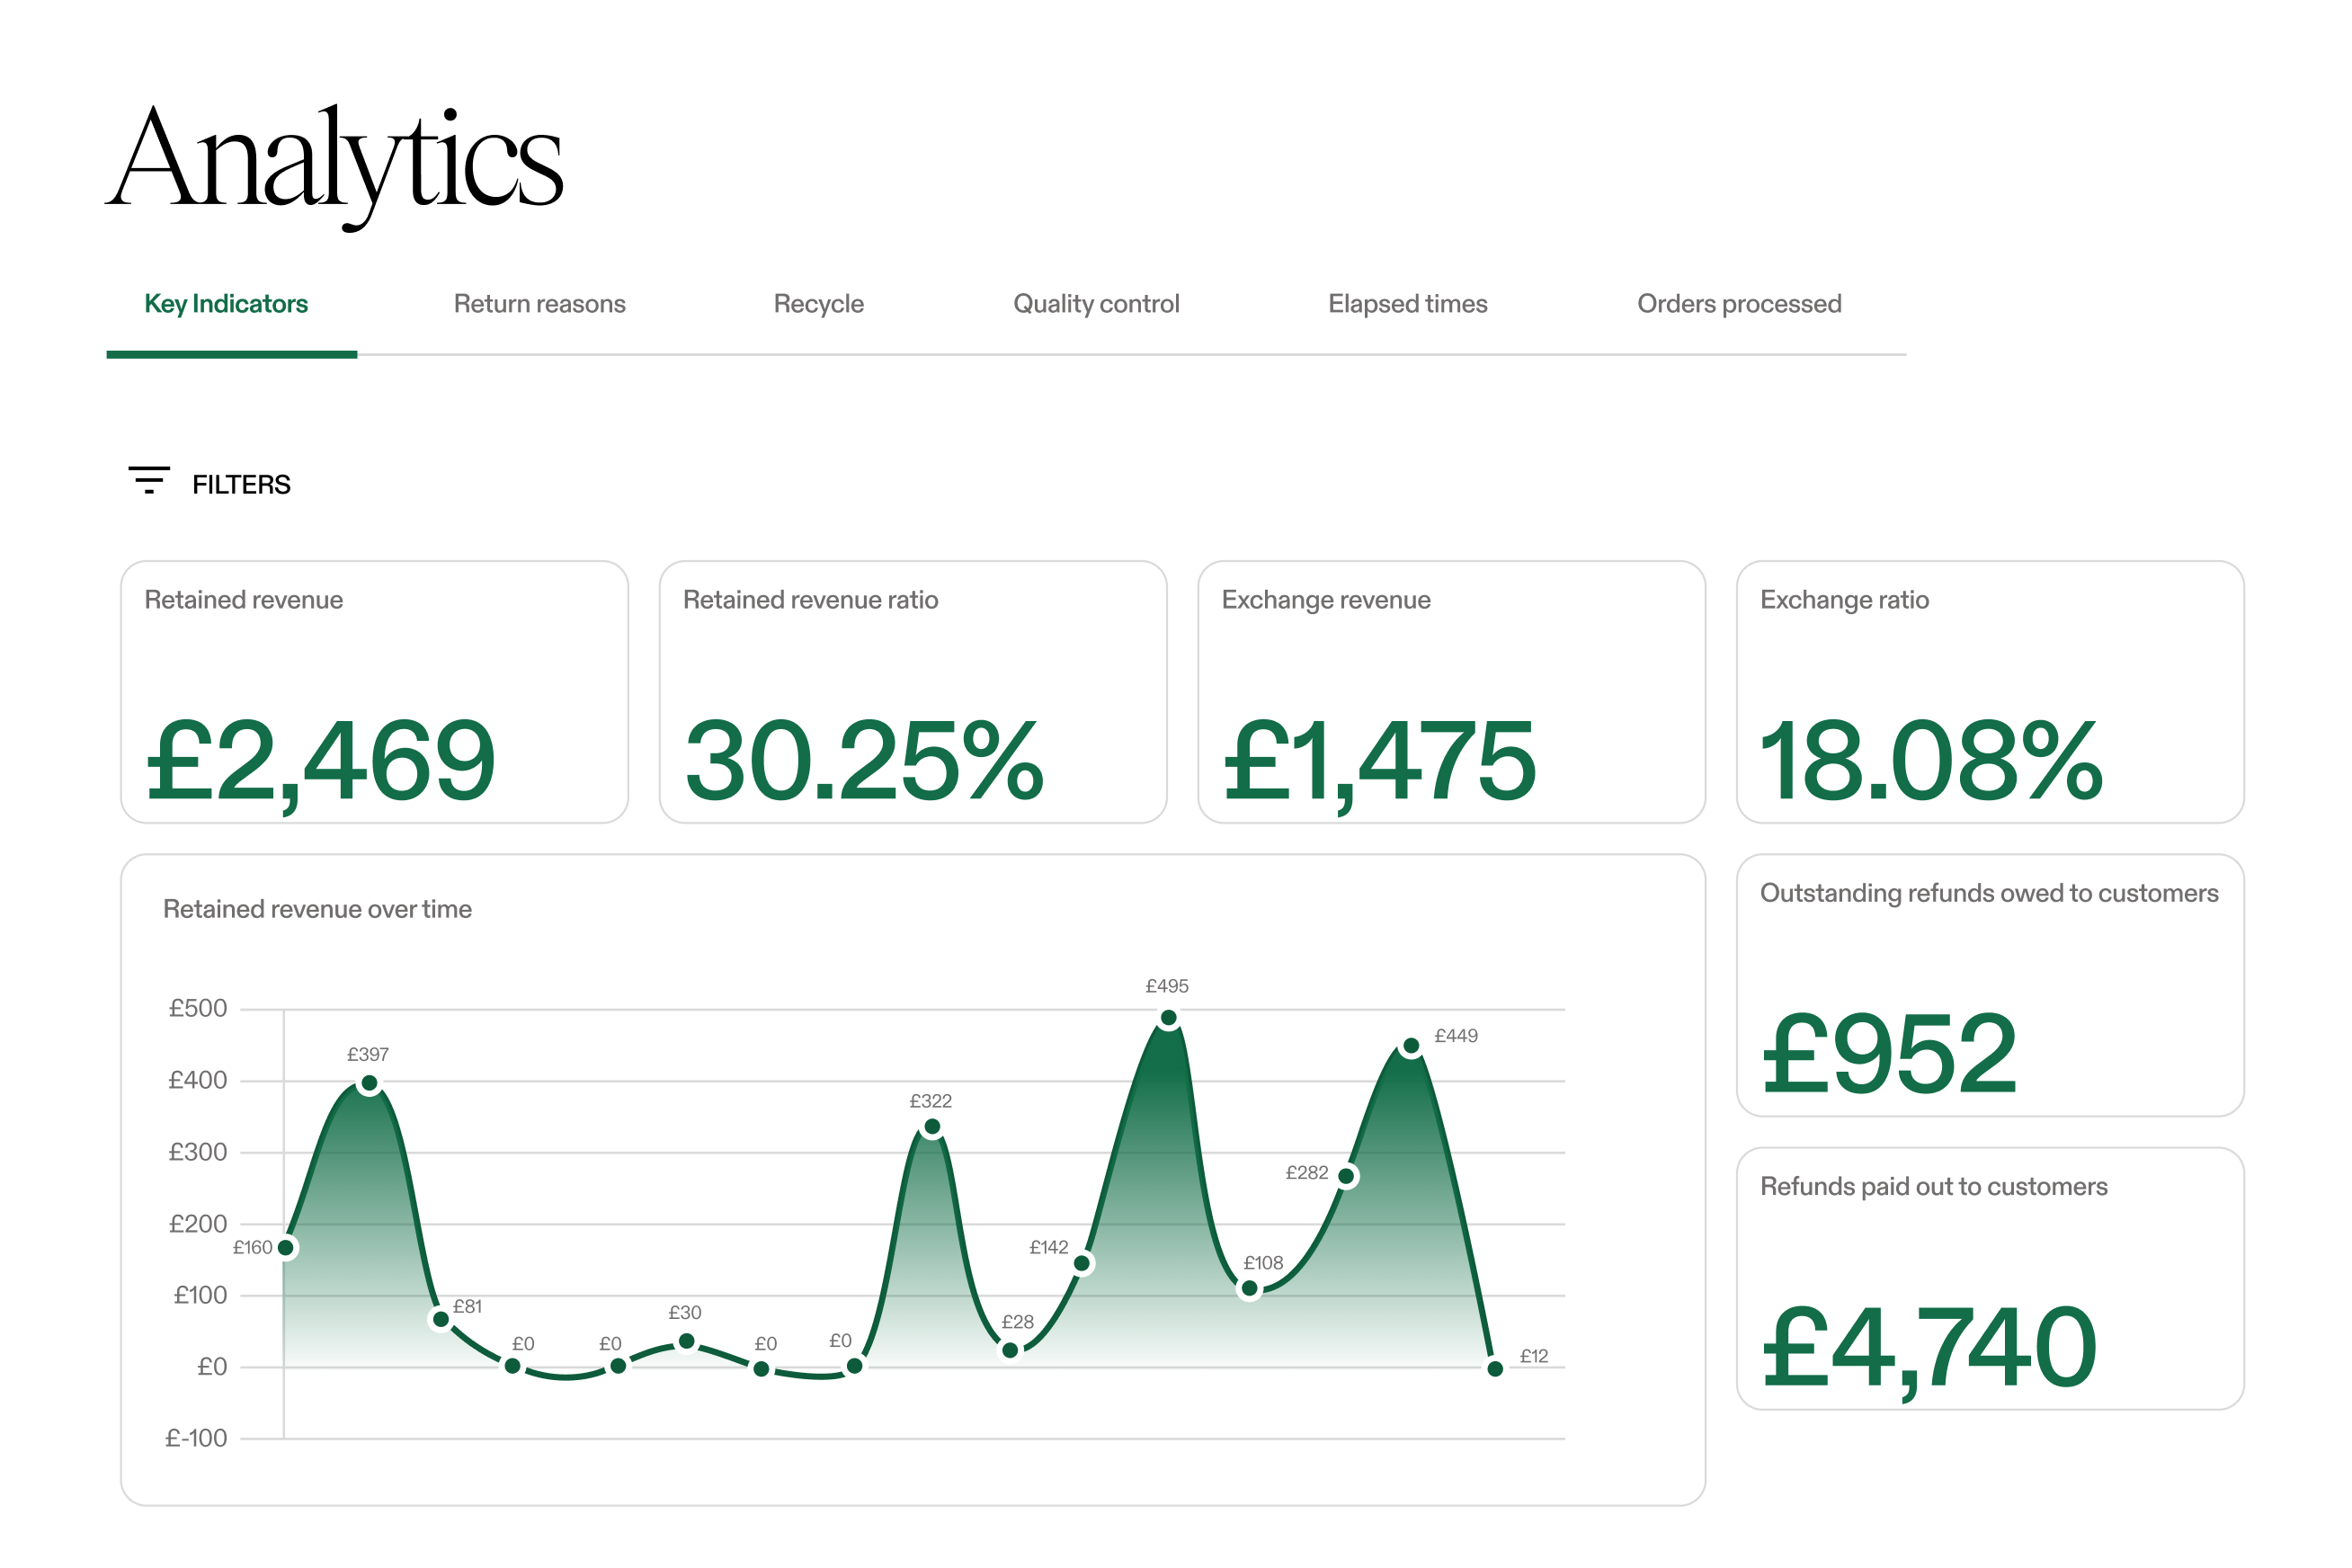
Task: Switch to the Key Indicators tab
Action: [226, 304]
